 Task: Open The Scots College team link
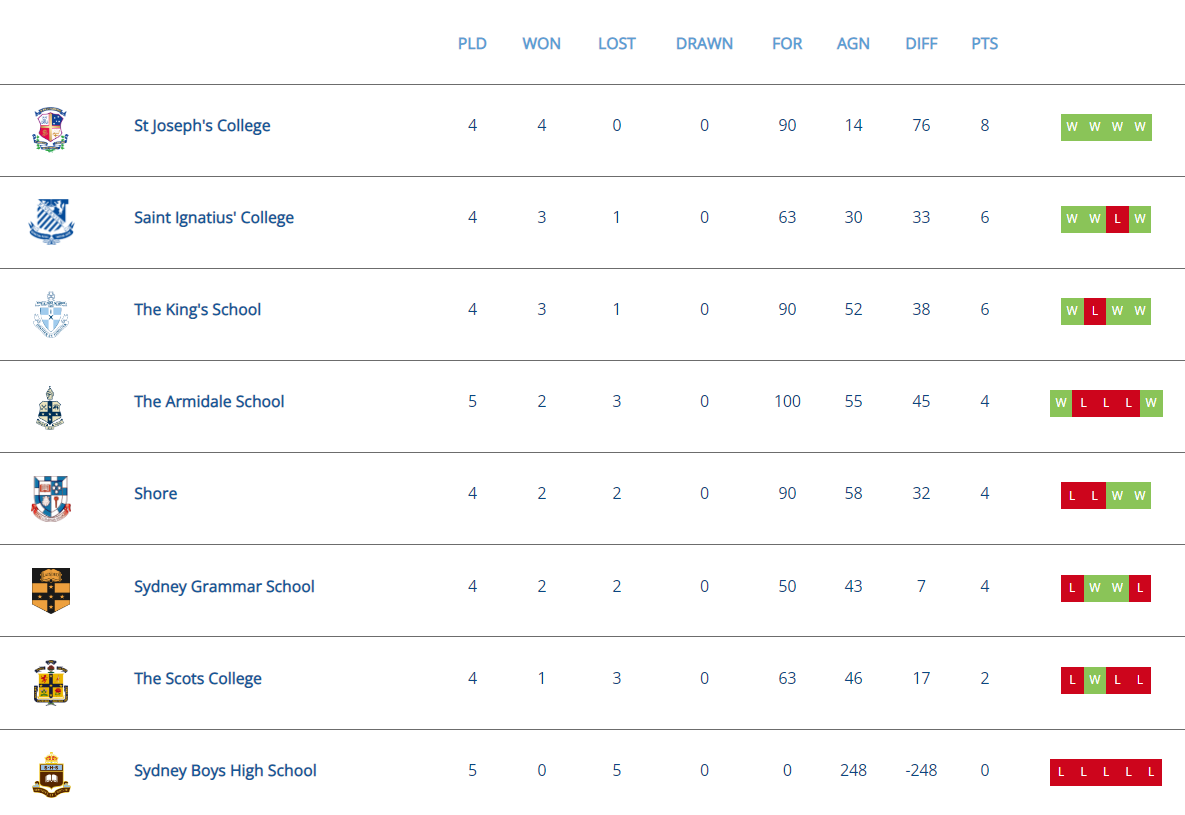point(198,679)
